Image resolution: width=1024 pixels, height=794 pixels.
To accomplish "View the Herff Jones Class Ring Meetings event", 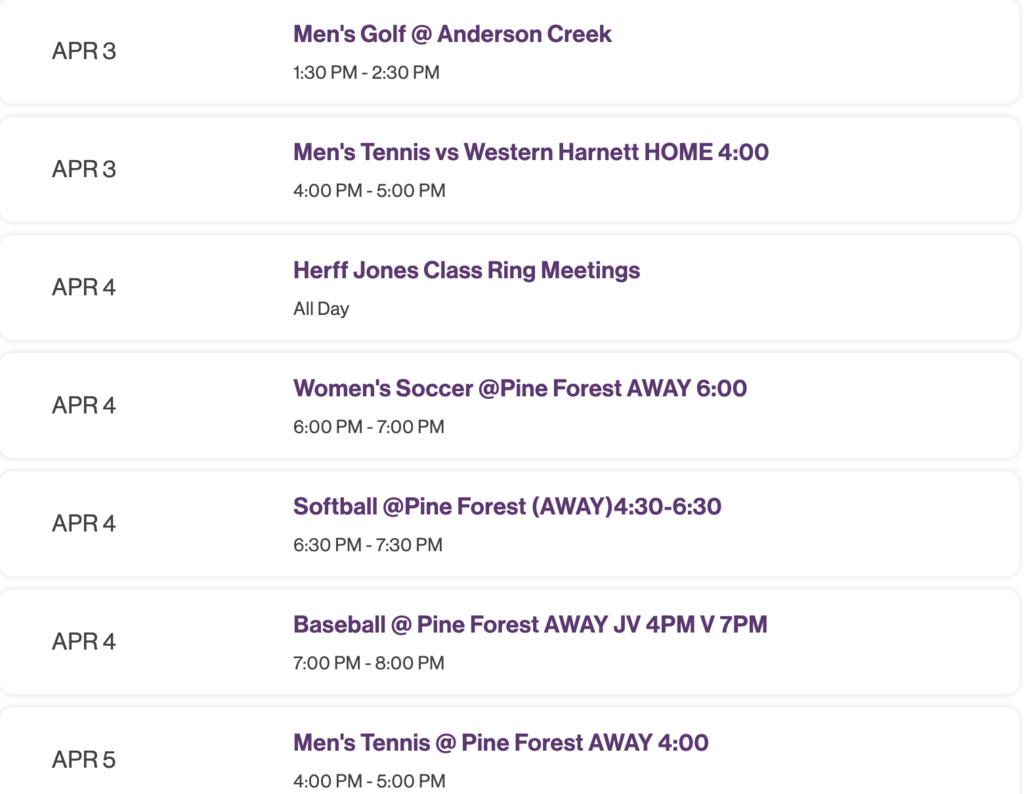I will [x=466, y=270].
